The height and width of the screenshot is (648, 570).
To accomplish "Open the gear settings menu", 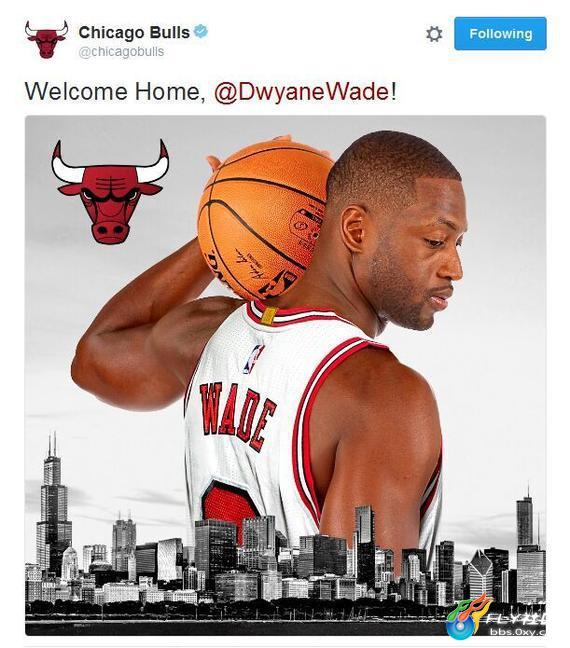I will click(434, 34).
